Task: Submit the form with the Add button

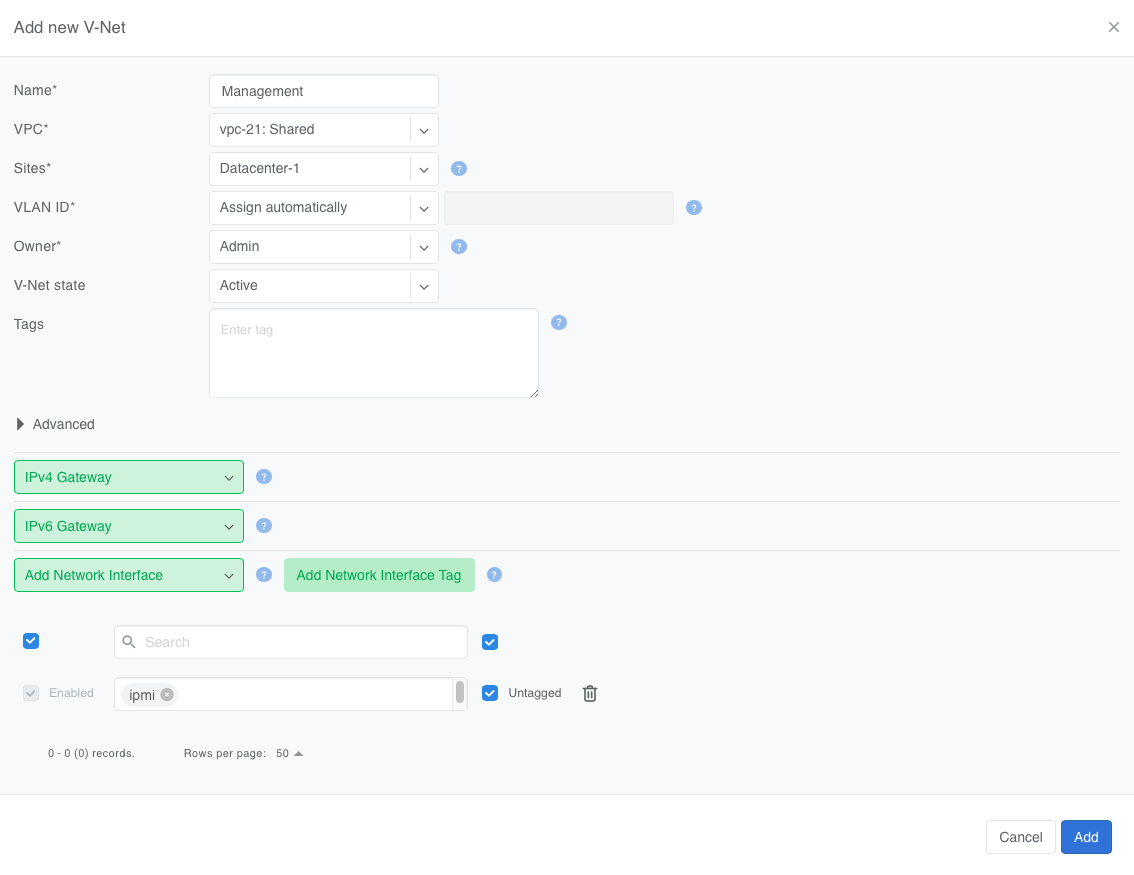Action: click(x=1086, y=837)
